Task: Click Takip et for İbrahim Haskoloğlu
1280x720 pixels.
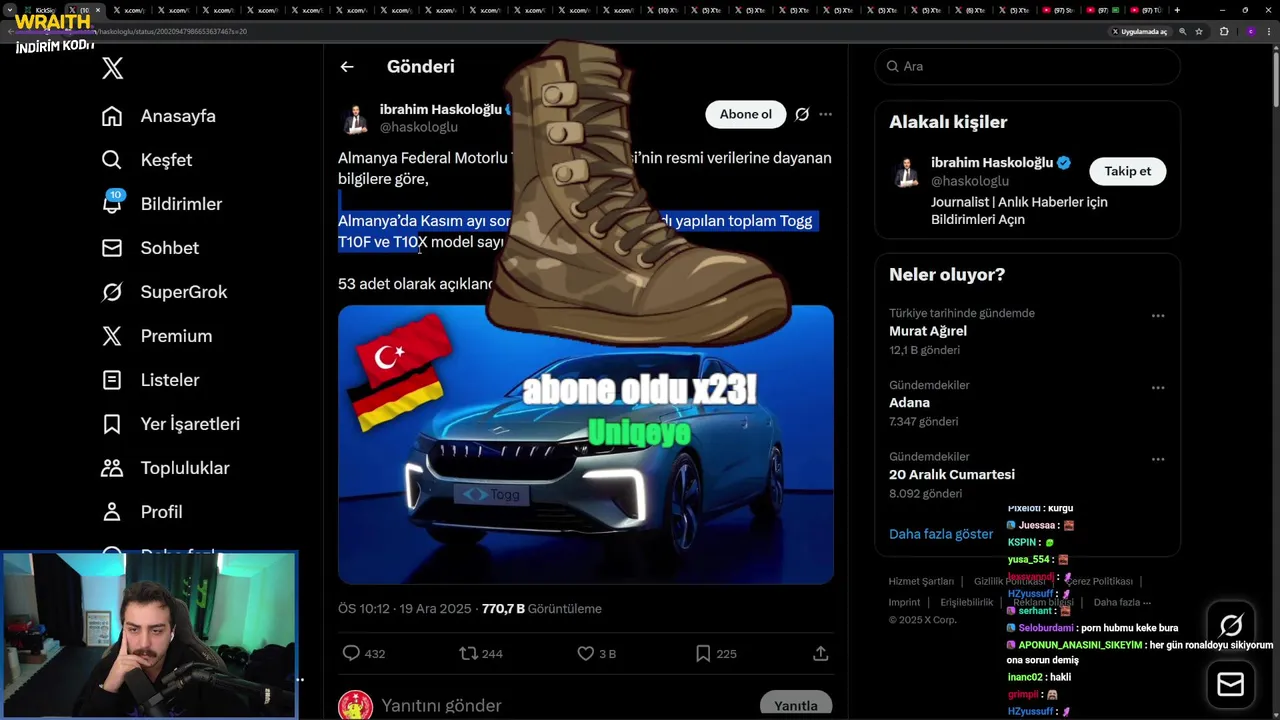Action: coord(1127,171)
